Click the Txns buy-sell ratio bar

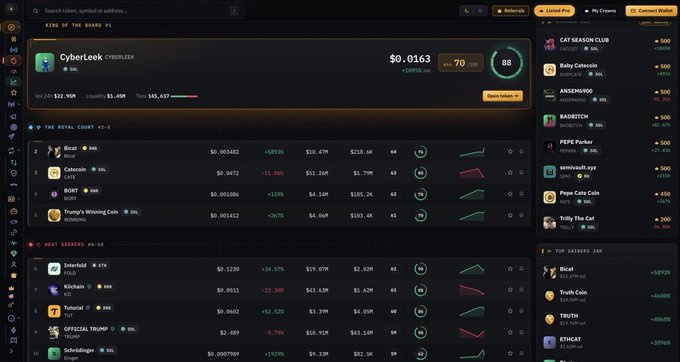coord(184,96)
